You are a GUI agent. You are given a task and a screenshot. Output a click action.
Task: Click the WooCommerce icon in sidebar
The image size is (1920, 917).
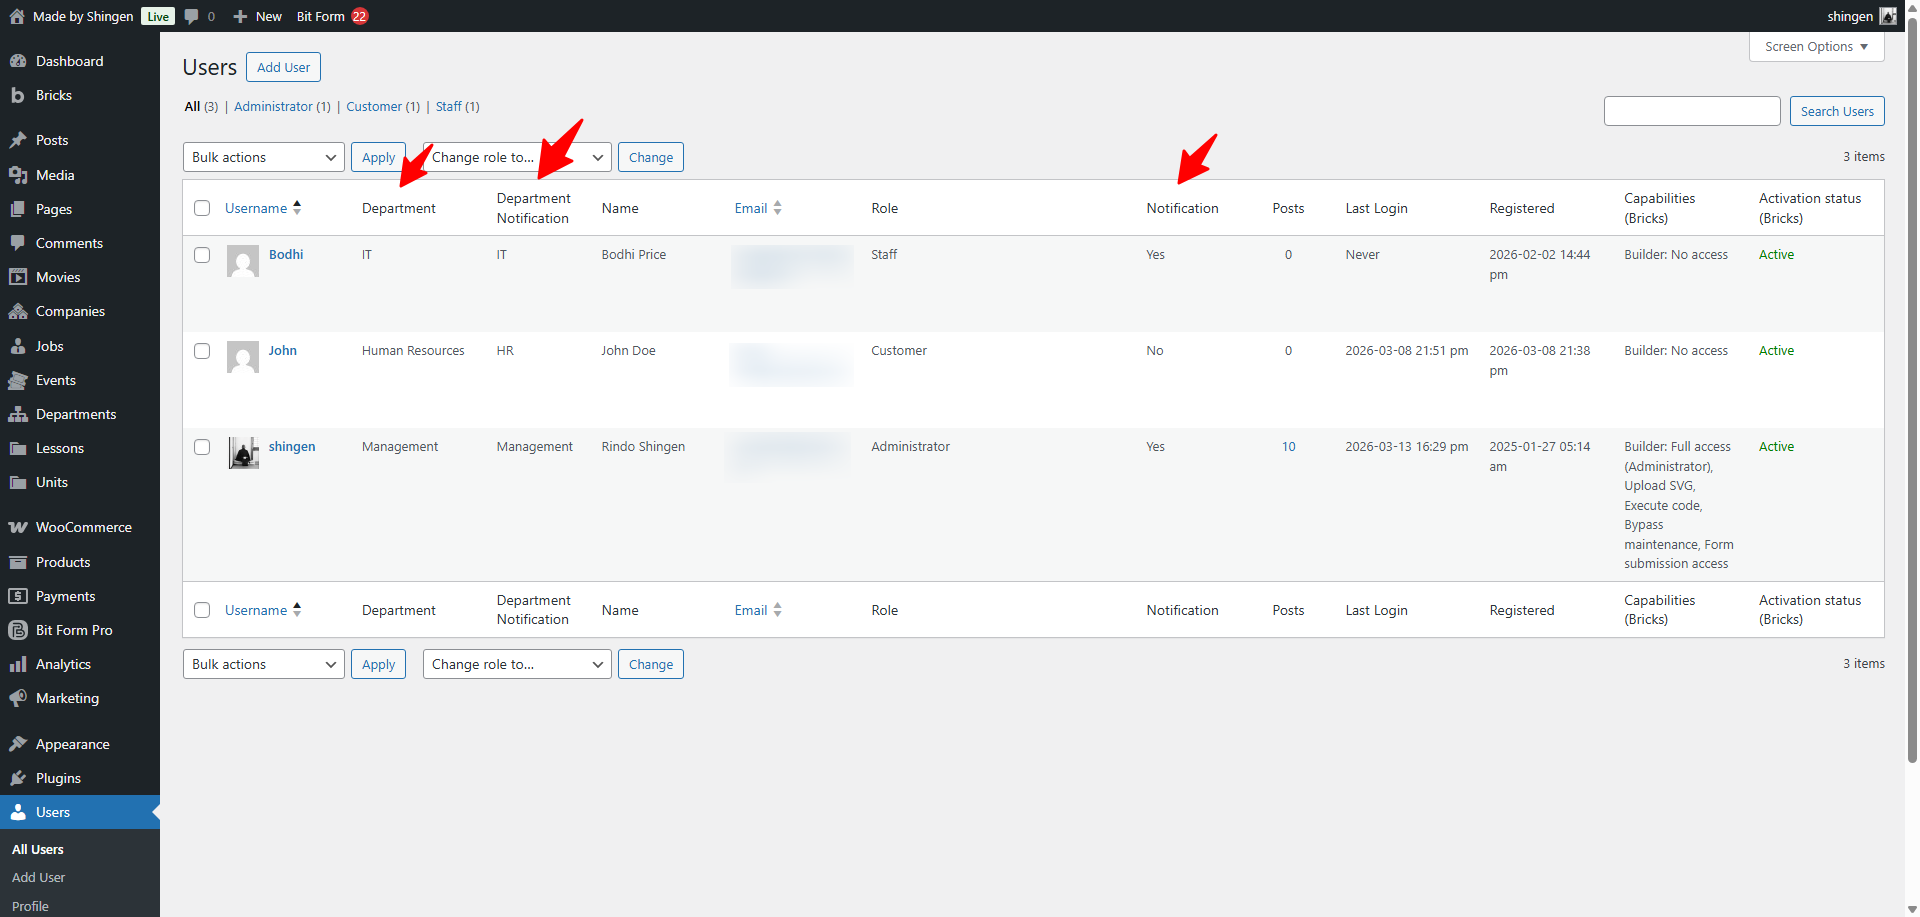click(17, 527)
